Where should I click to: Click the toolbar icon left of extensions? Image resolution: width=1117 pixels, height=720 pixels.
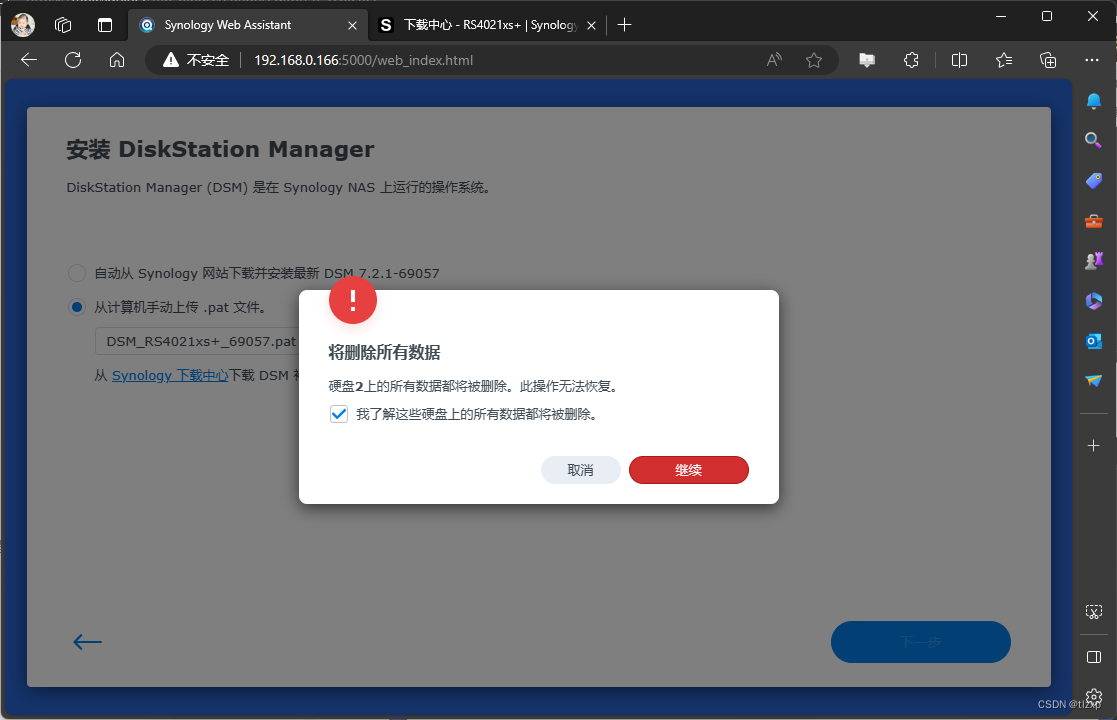pos(867,60)
